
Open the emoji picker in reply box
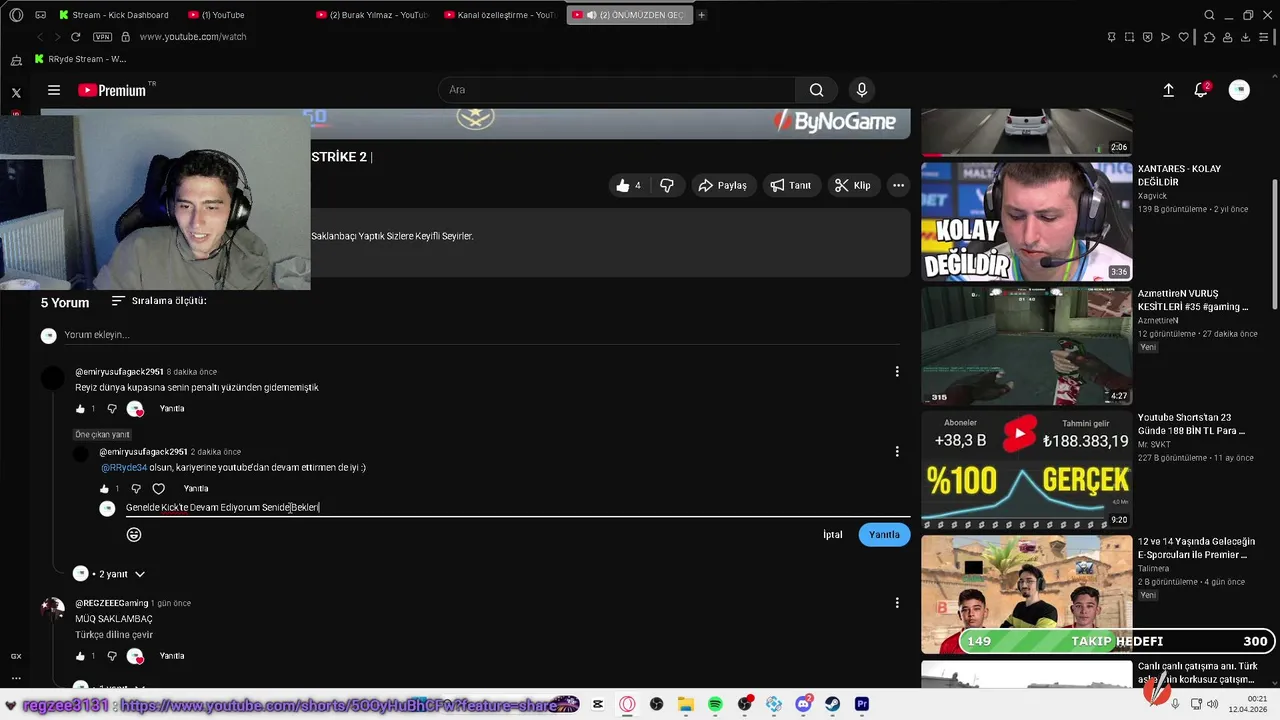coord(134,535)
